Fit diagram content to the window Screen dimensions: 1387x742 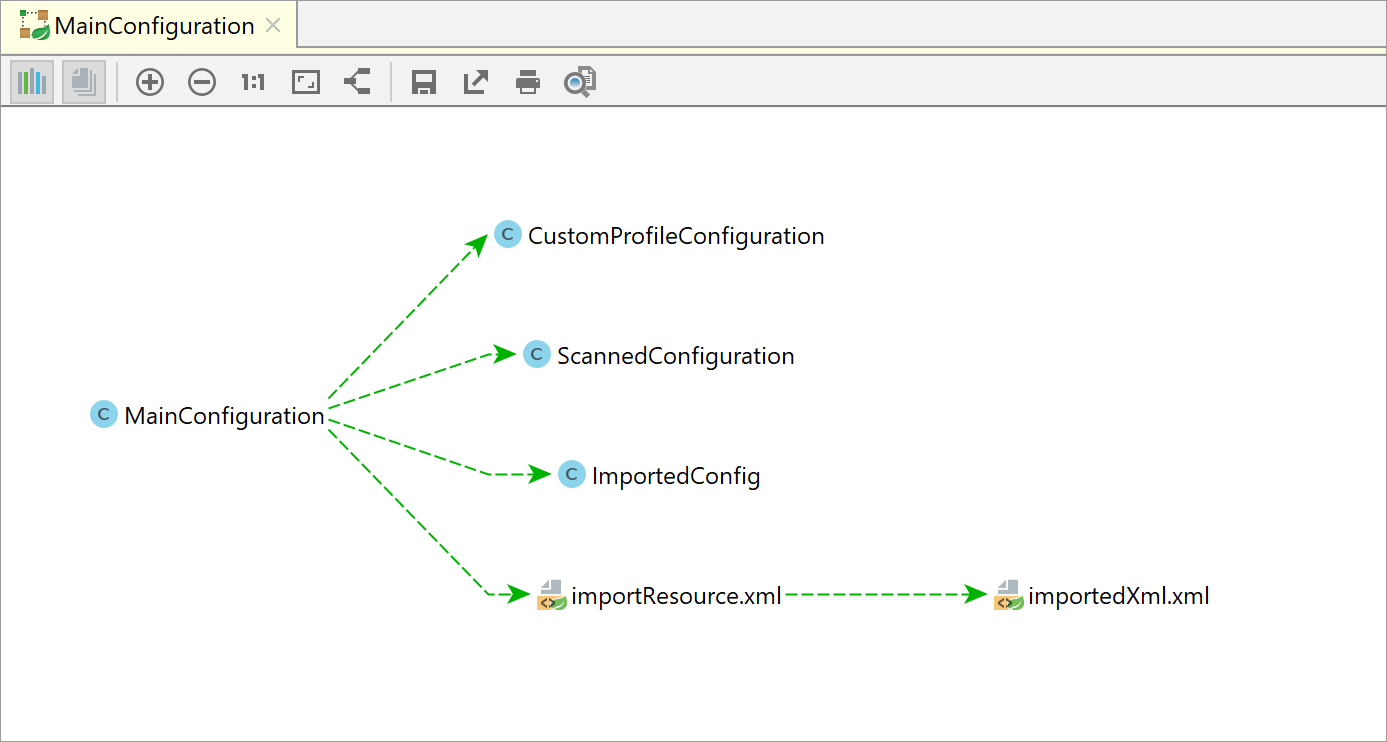[305, 82]
